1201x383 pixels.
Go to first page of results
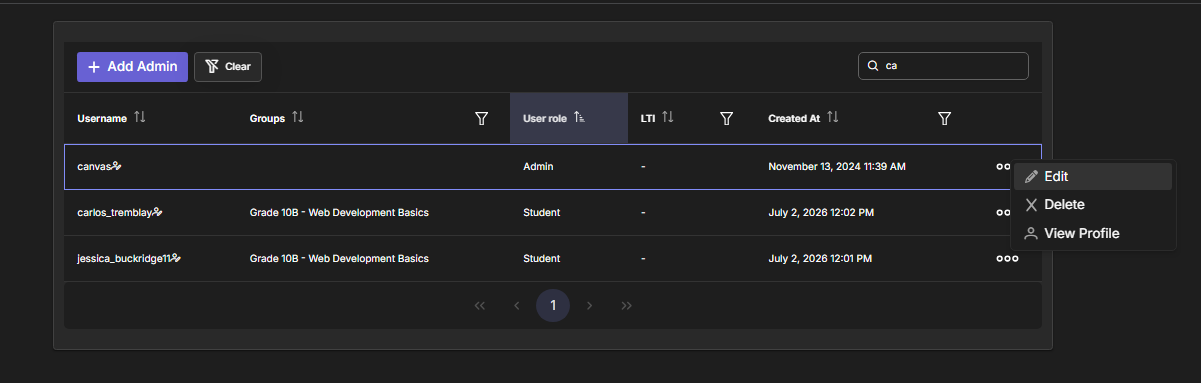480,305
